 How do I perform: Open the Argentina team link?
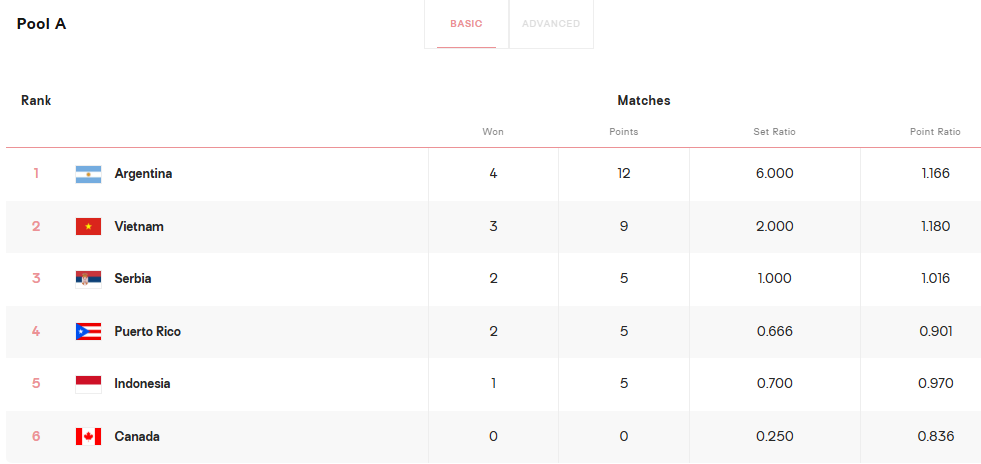click(143, 174)
